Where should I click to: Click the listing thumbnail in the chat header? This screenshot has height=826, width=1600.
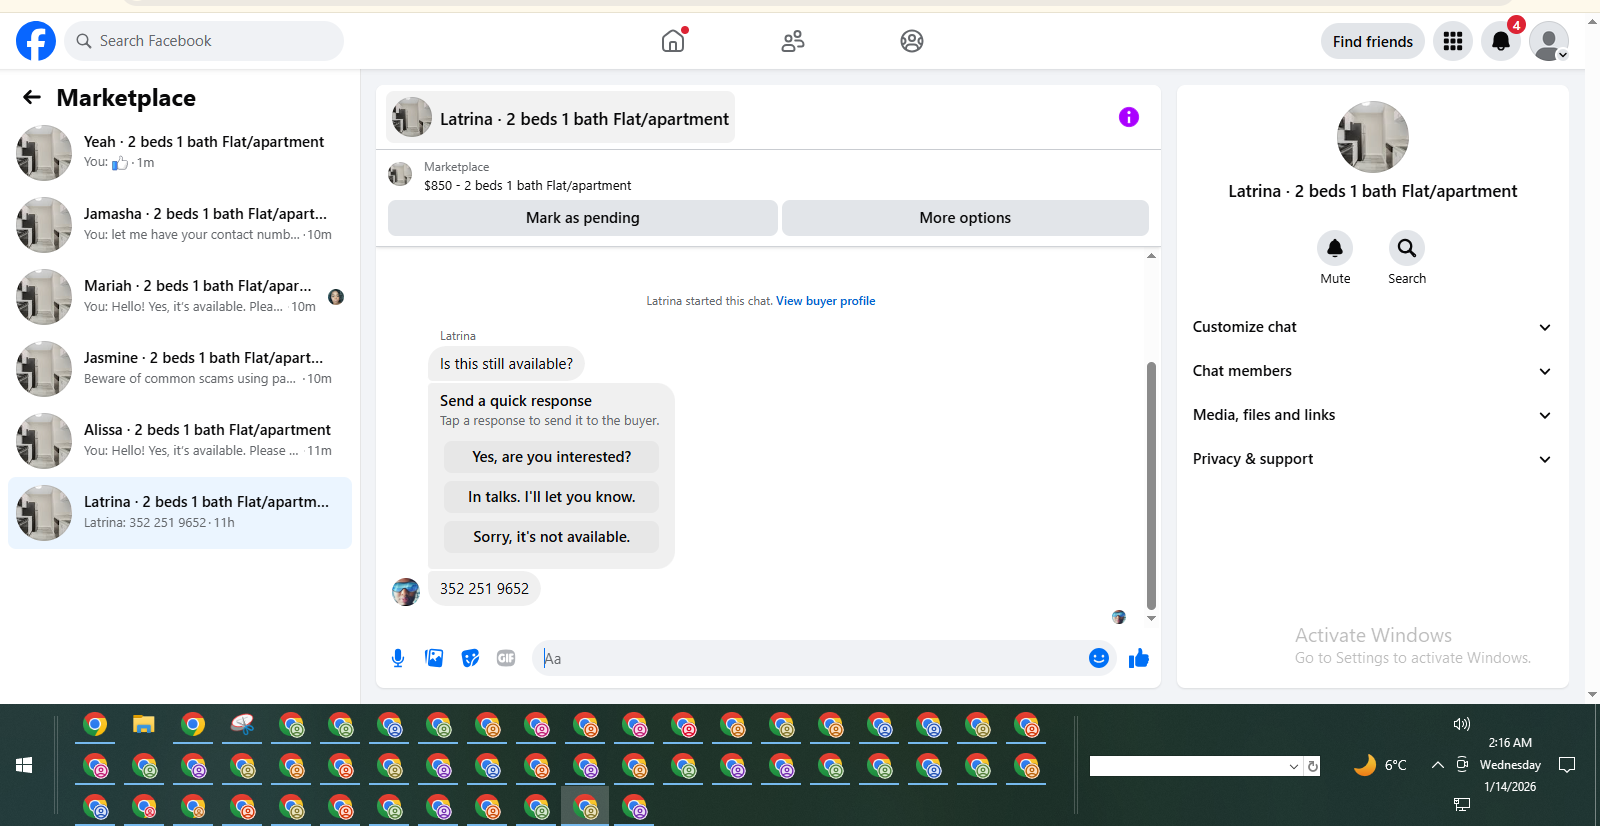[x=412, y=117]
